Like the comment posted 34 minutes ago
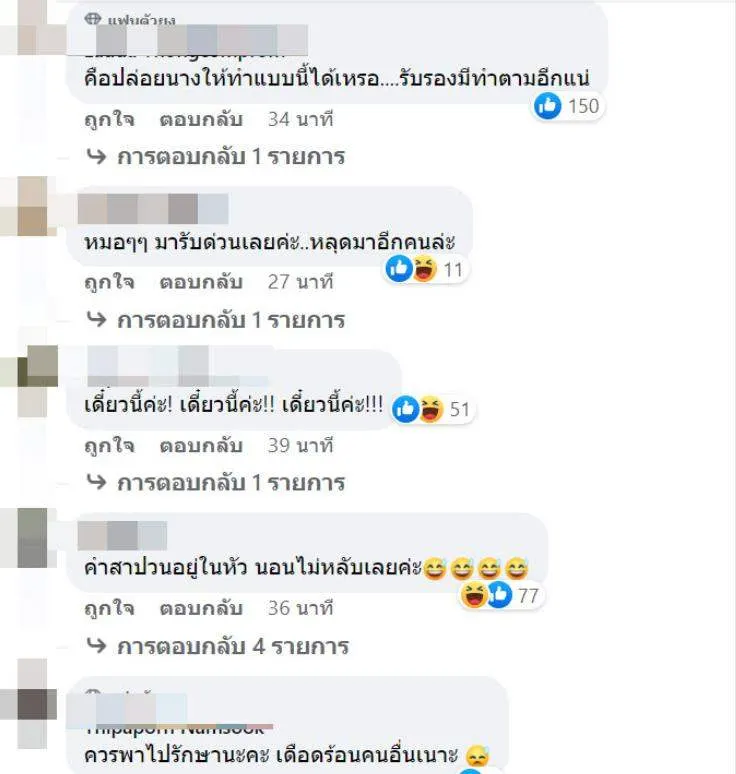 pyautogui.click(x=109, y=119)
